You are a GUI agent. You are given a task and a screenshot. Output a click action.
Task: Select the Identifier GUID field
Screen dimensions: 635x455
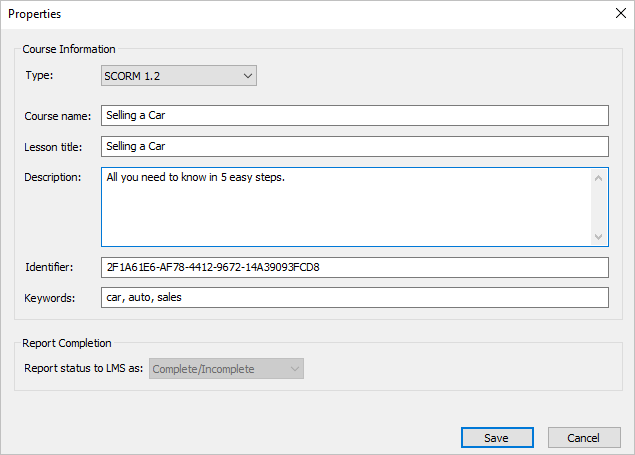pyautogui.click(x=354, y=267)
